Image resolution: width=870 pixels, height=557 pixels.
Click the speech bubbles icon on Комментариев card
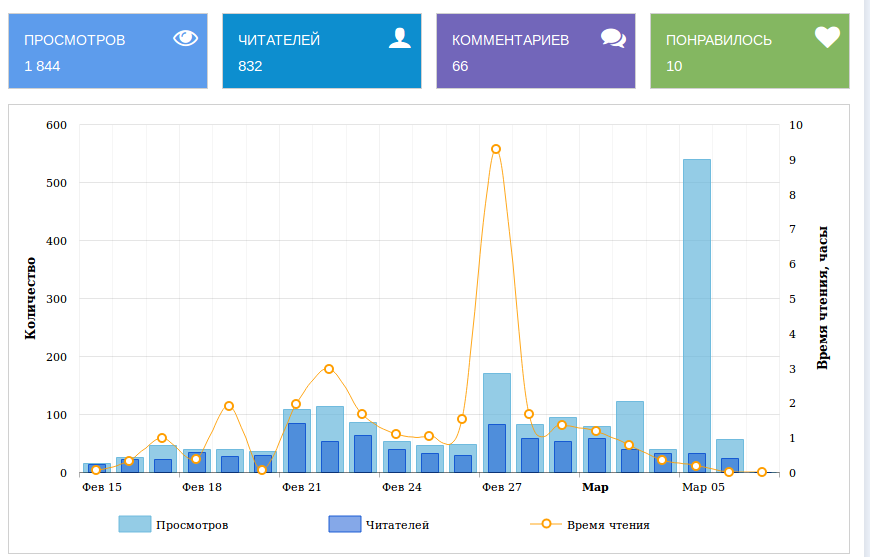tap(613, 38)
